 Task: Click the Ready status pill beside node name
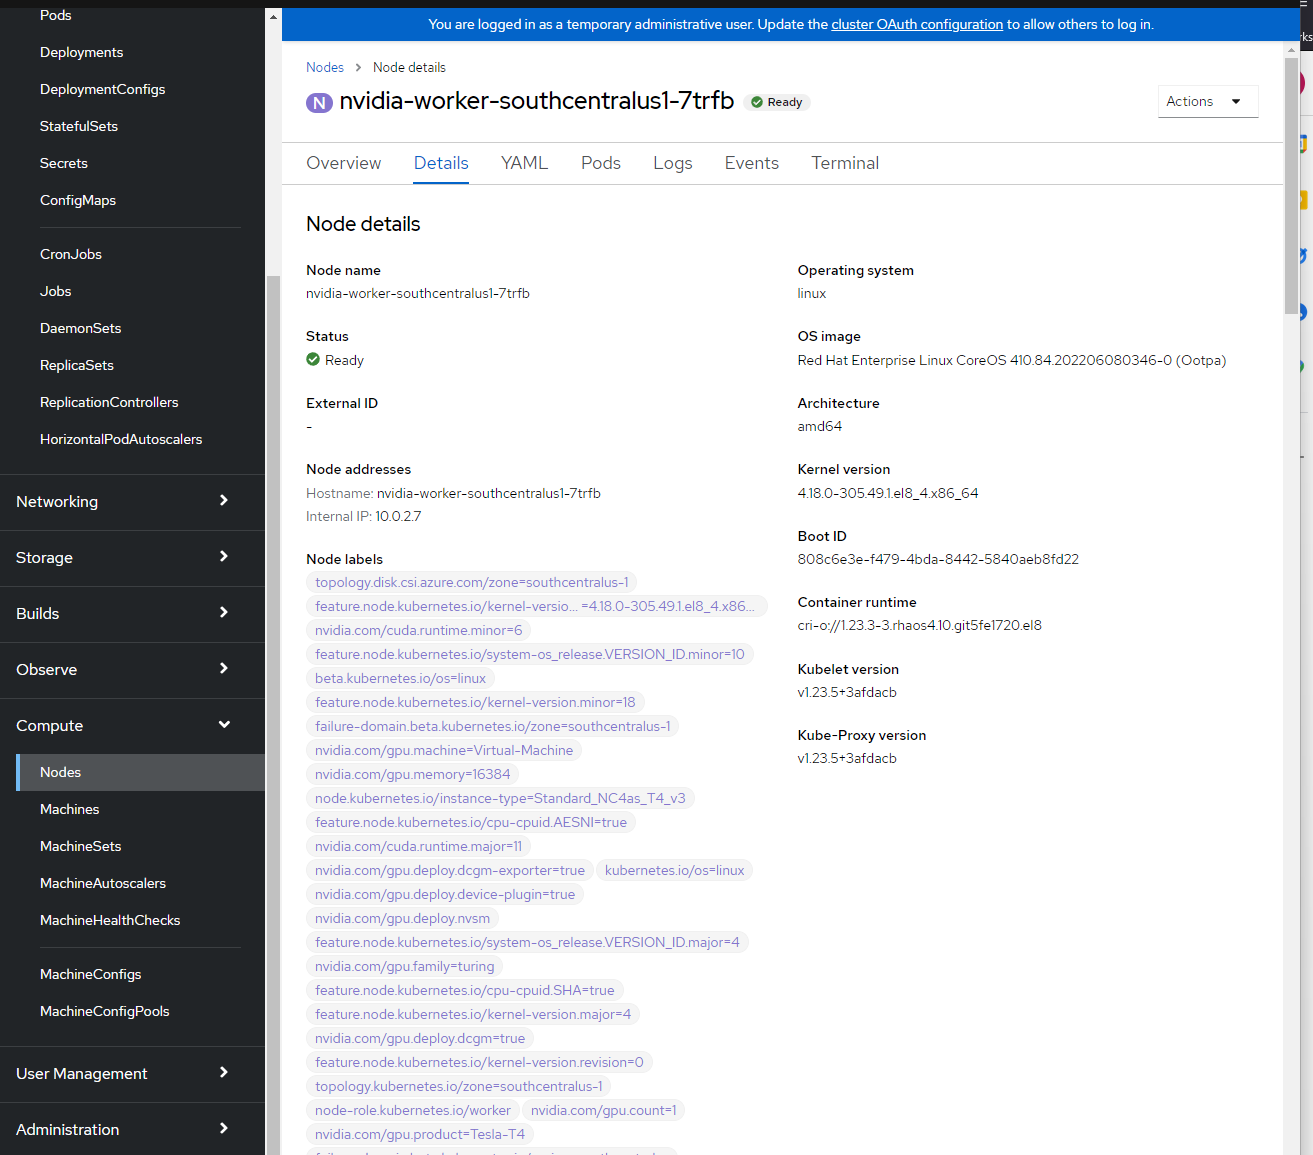tap(777, 101)
